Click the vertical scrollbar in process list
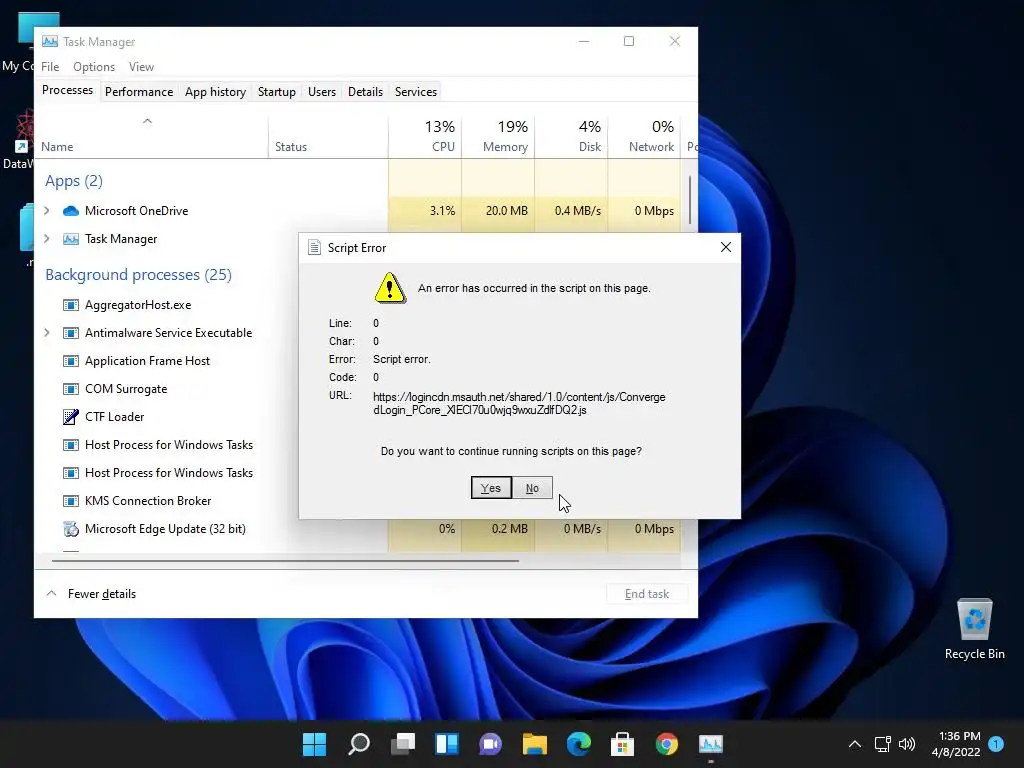The image size is (1024, 768). (690, 199)
